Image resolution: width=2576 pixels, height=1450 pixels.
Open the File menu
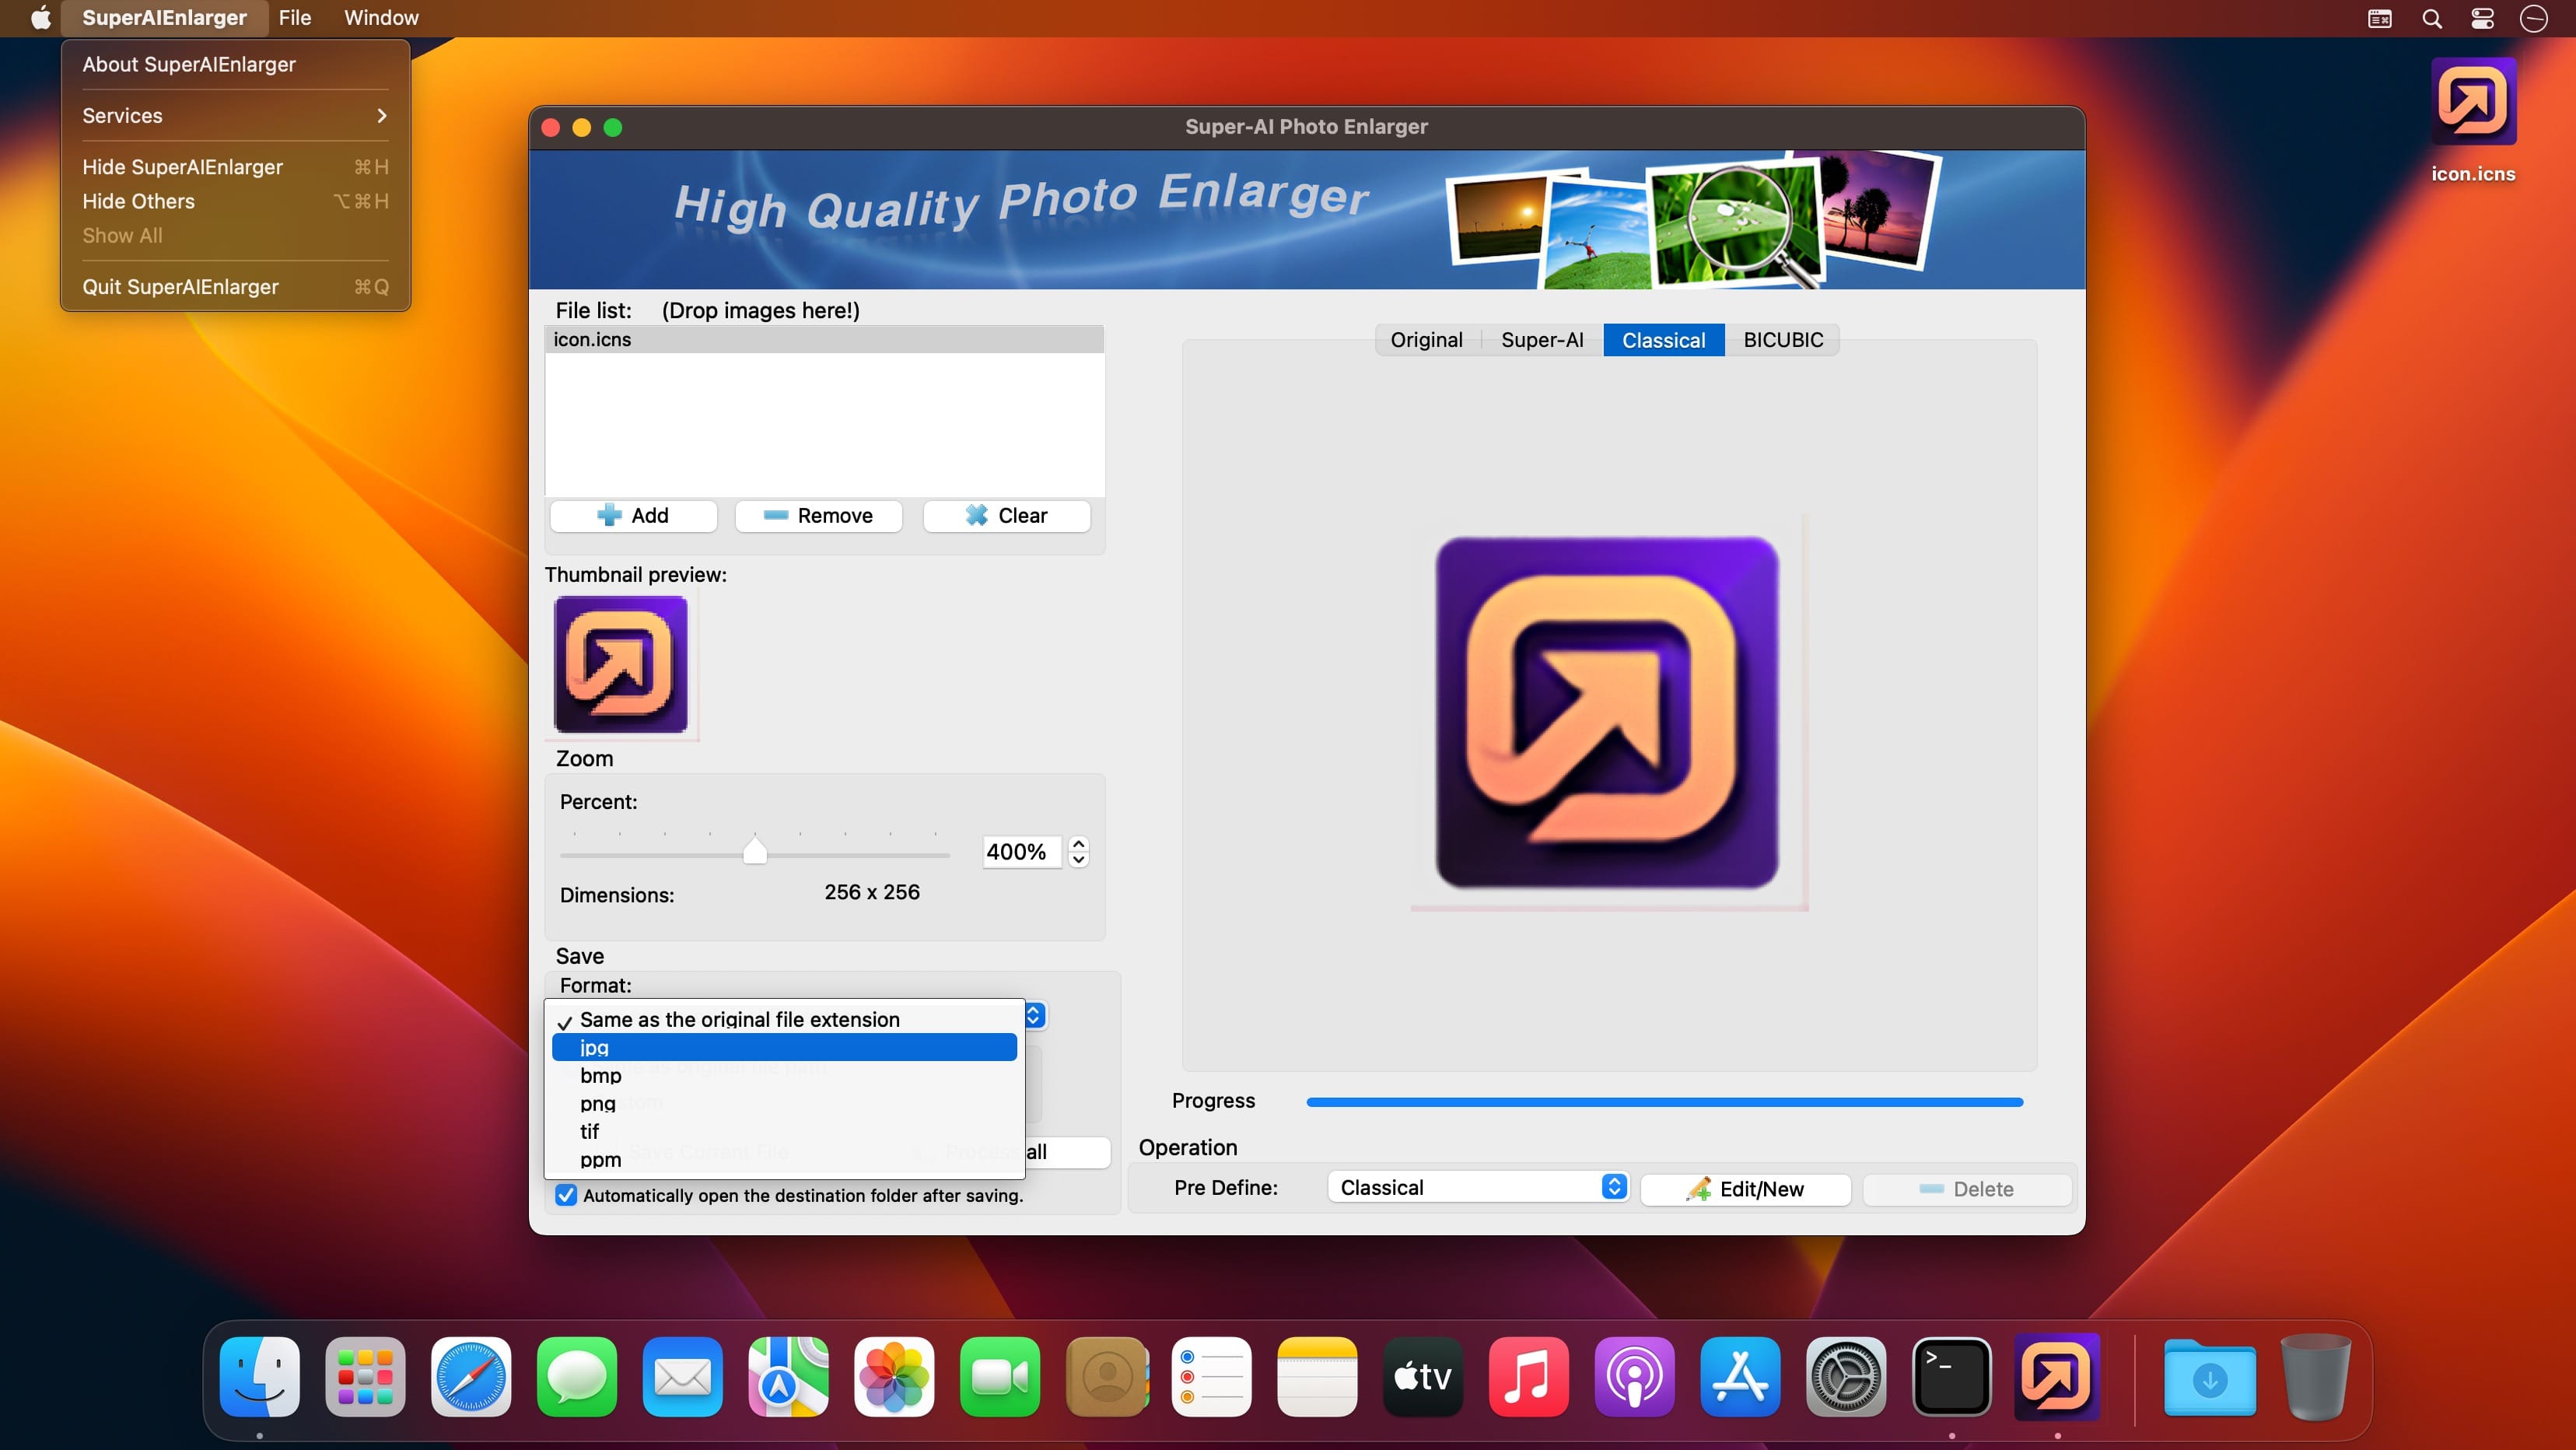click(x=295, y=18)
